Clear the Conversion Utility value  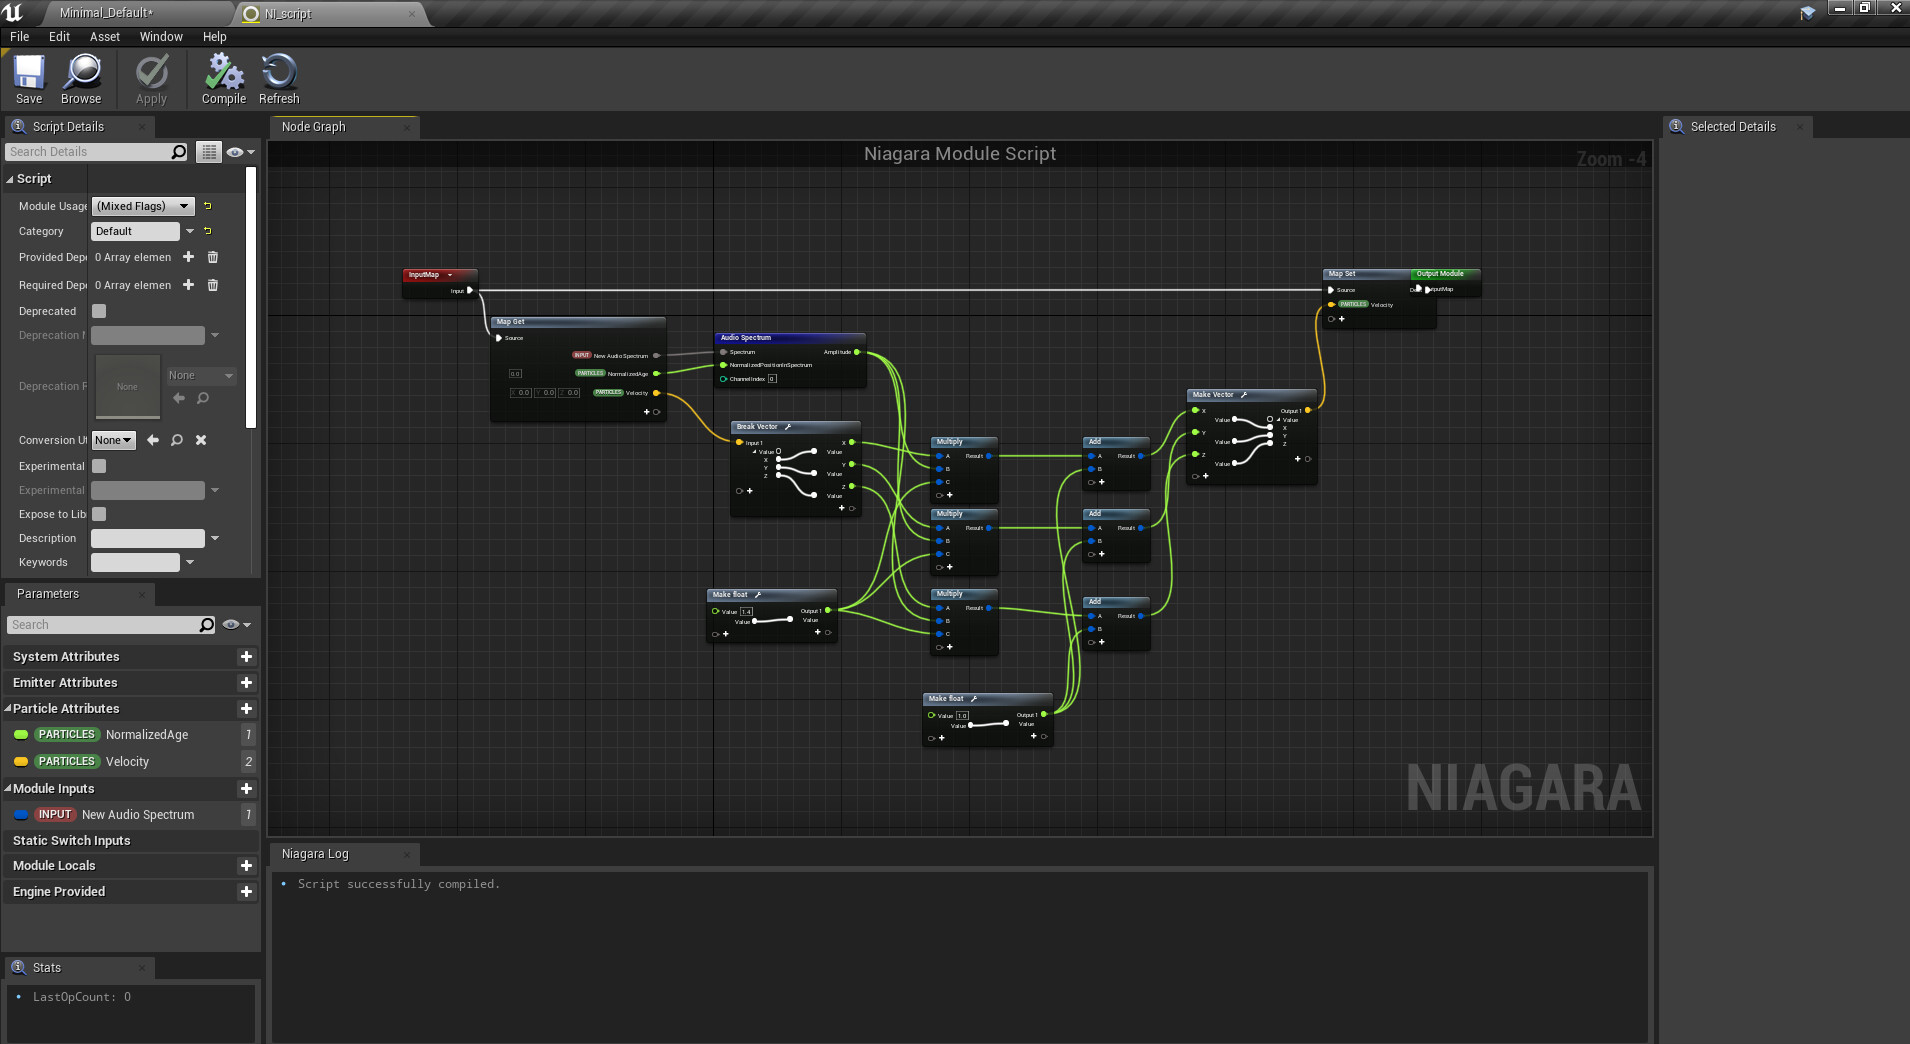click(x=201, y=440)
